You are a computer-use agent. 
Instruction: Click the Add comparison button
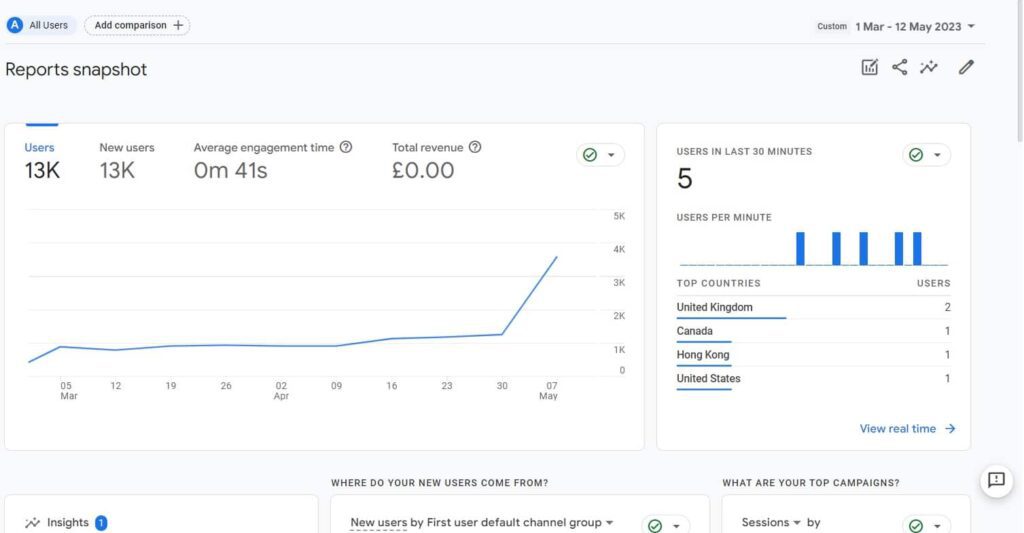pos(138,25)
